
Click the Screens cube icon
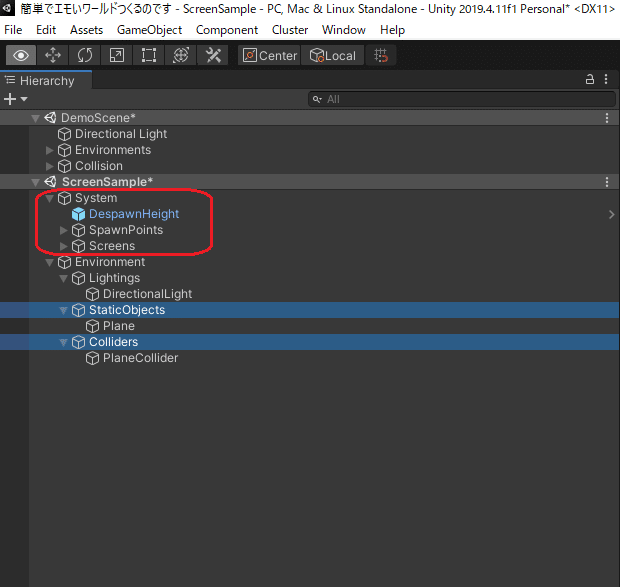click(78, 246)
